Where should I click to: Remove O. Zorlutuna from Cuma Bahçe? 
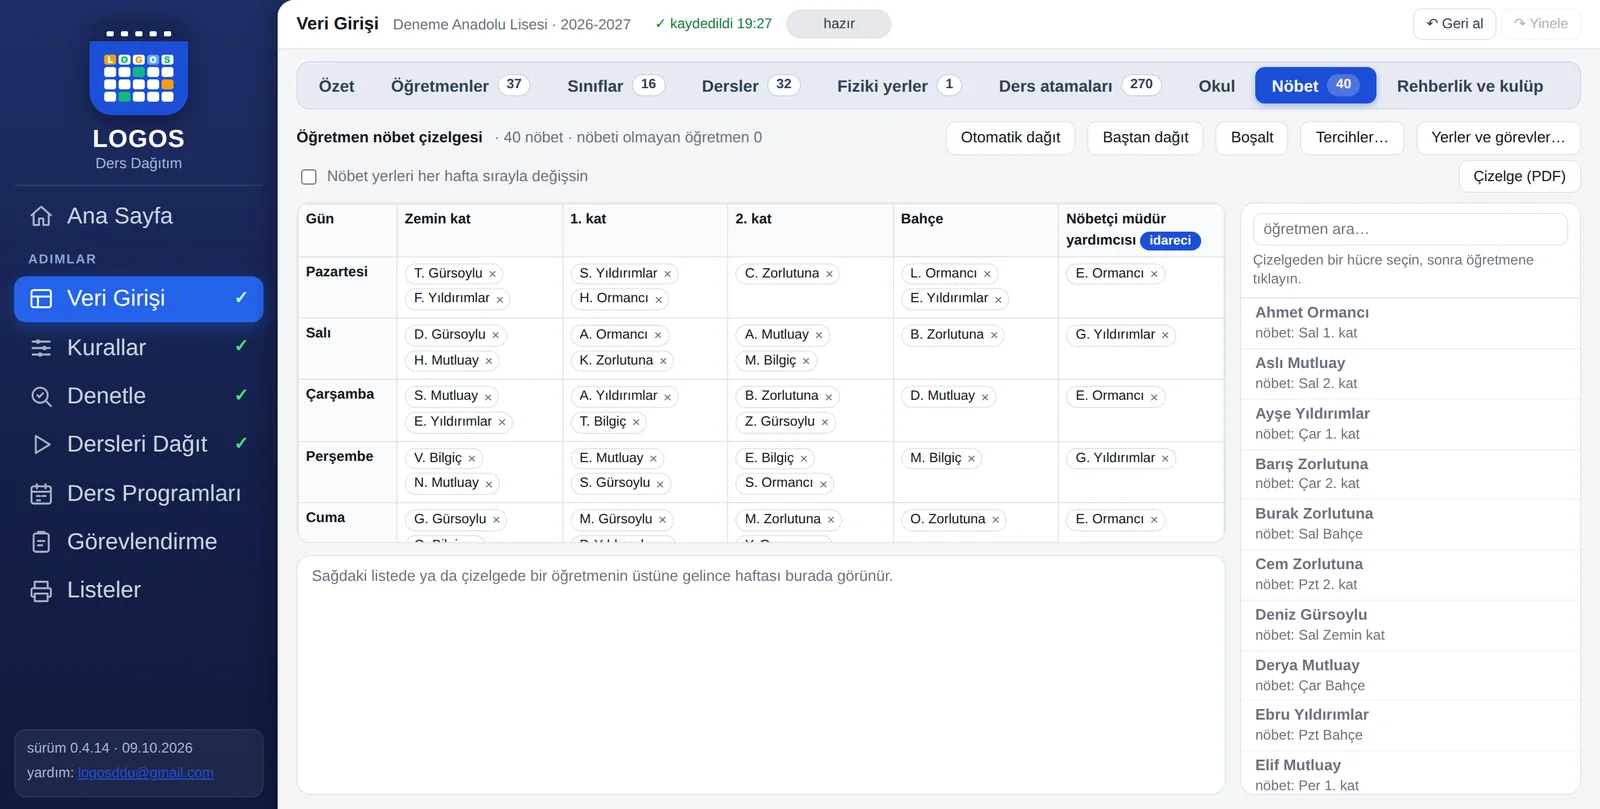995,520
